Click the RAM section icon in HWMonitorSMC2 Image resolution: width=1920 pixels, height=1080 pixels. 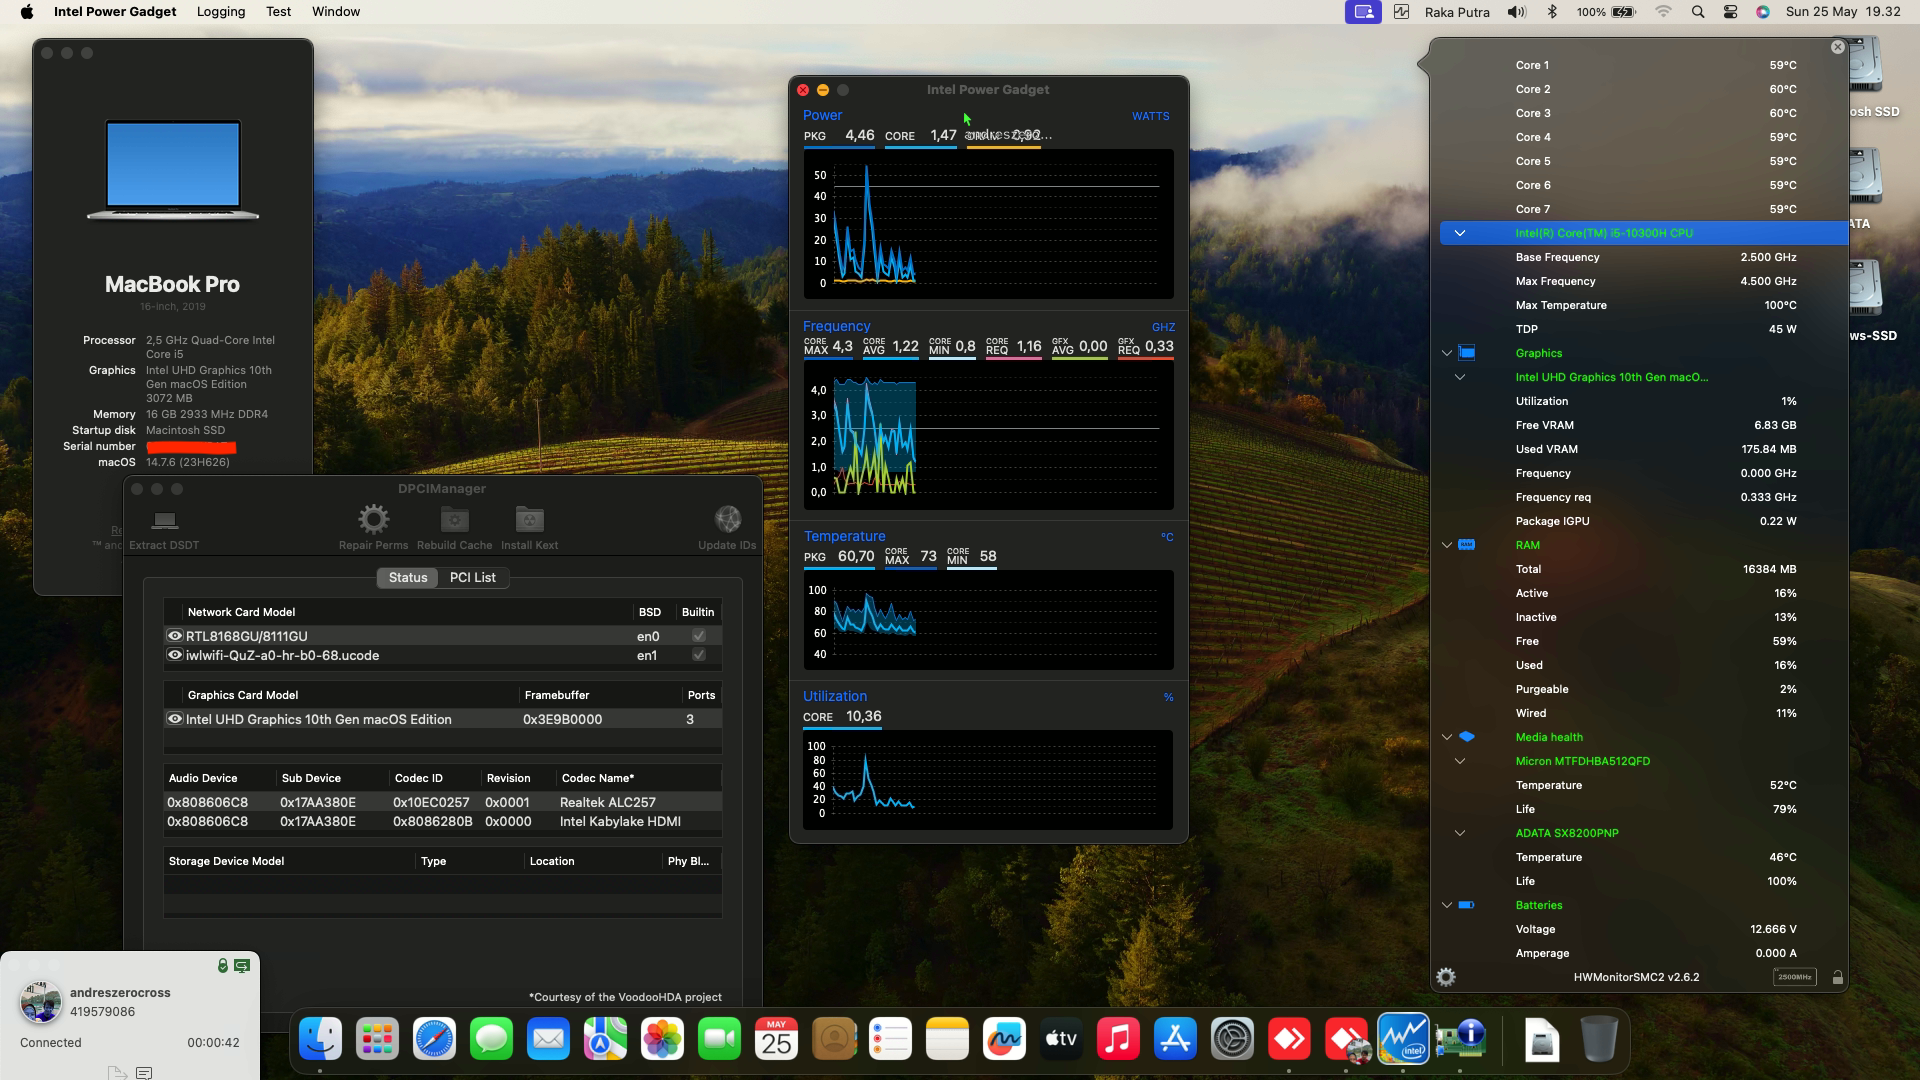click(1467, 545)
